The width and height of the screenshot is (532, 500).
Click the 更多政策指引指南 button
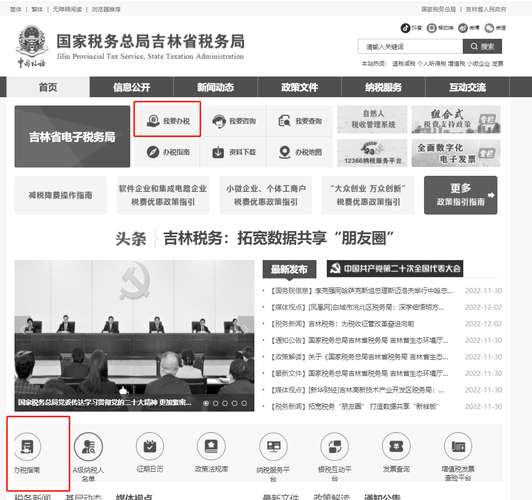pyautogui.click(x=460, y=195)
